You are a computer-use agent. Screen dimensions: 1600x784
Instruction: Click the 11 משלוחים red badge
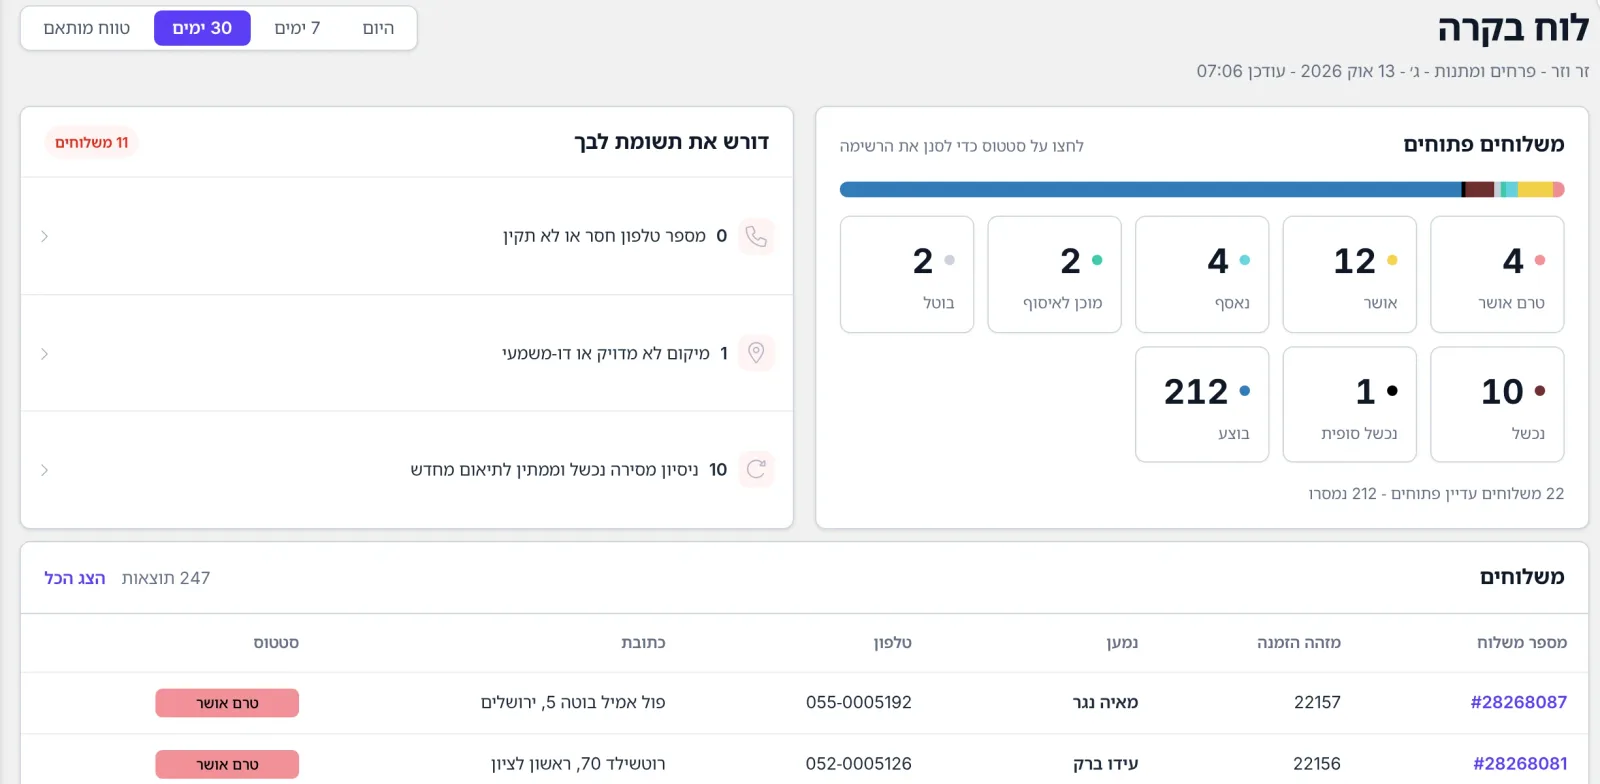[x=91, y=143]
